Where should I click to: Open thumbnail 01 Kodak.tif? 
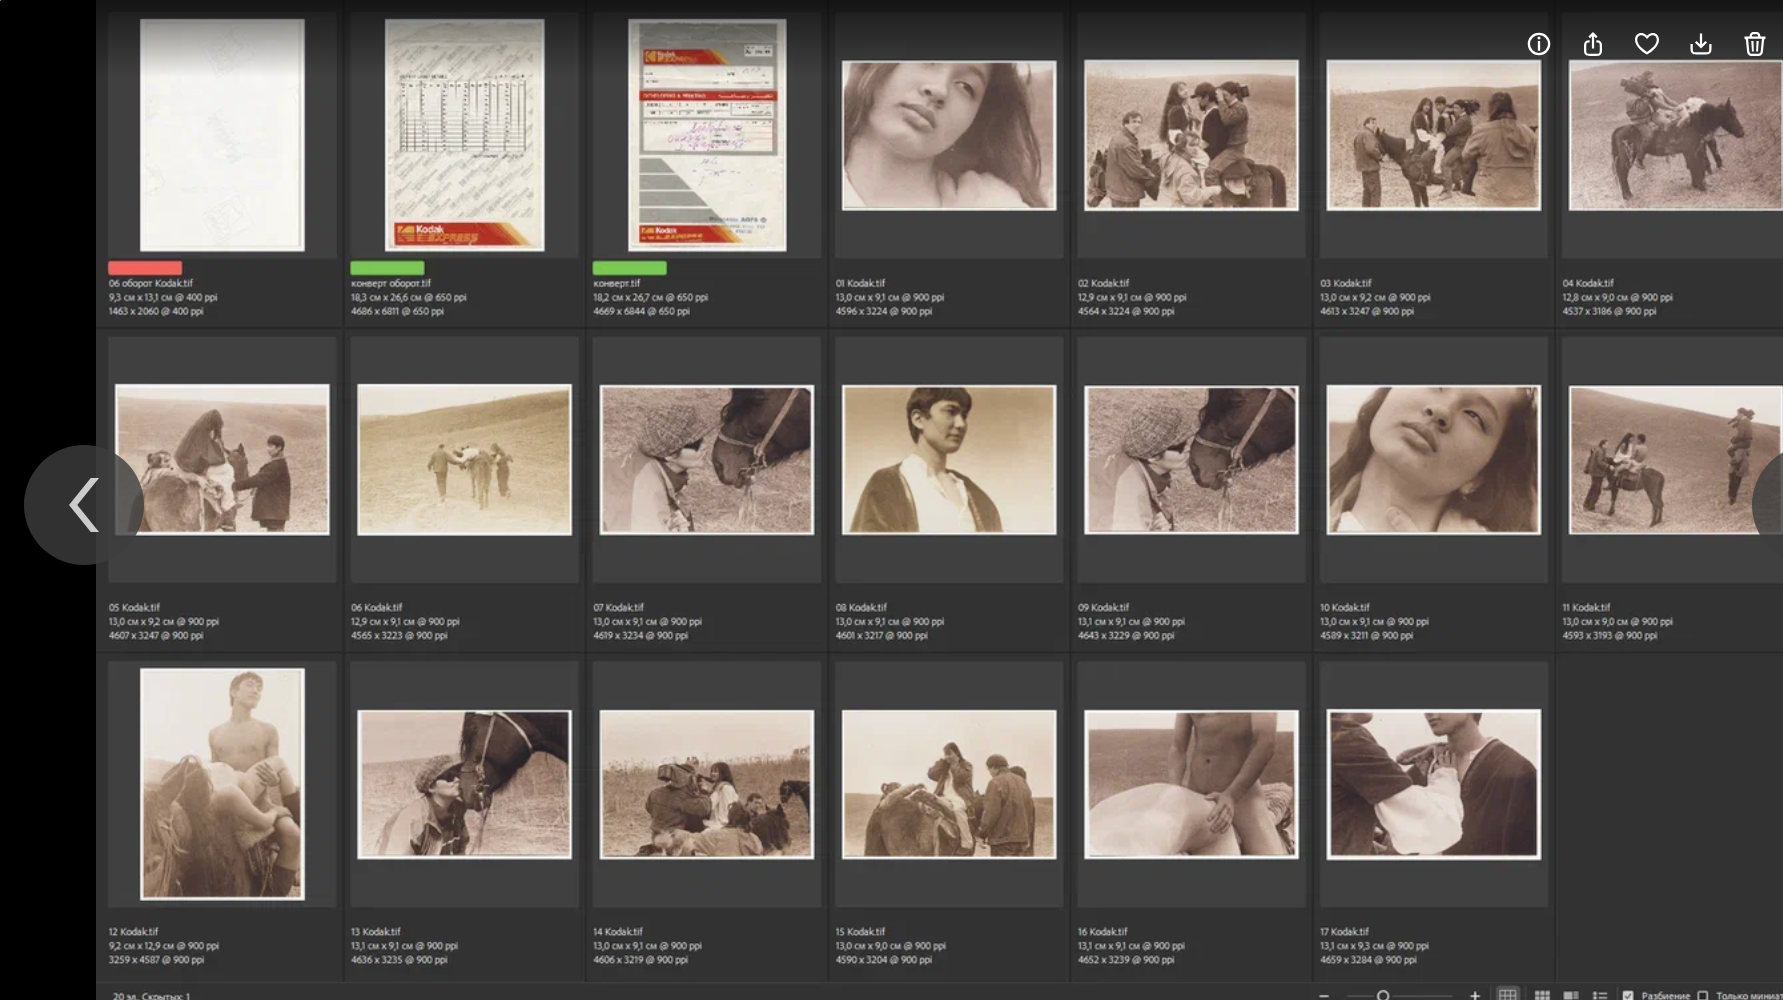click(x=948, y=135)
